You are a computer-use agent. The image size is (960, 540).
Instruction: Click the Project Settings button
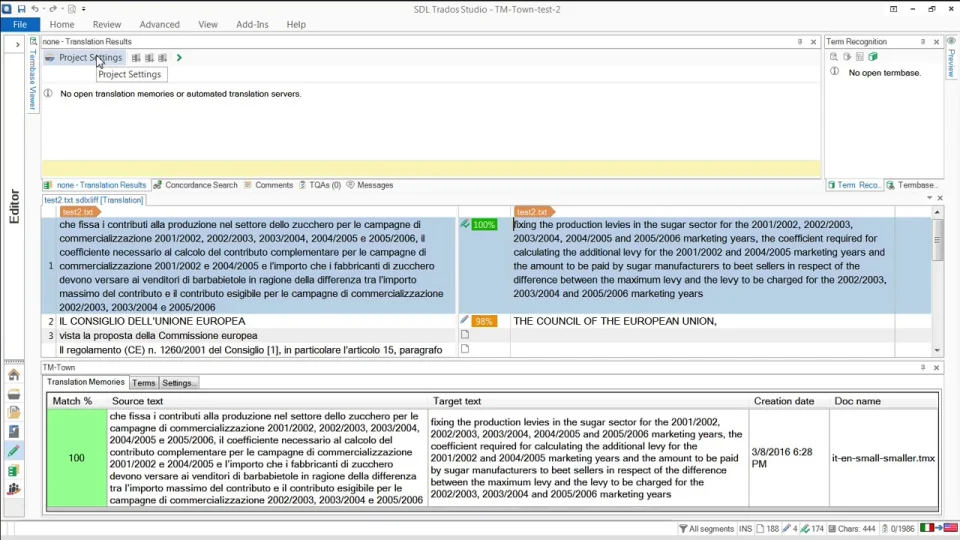84,58
